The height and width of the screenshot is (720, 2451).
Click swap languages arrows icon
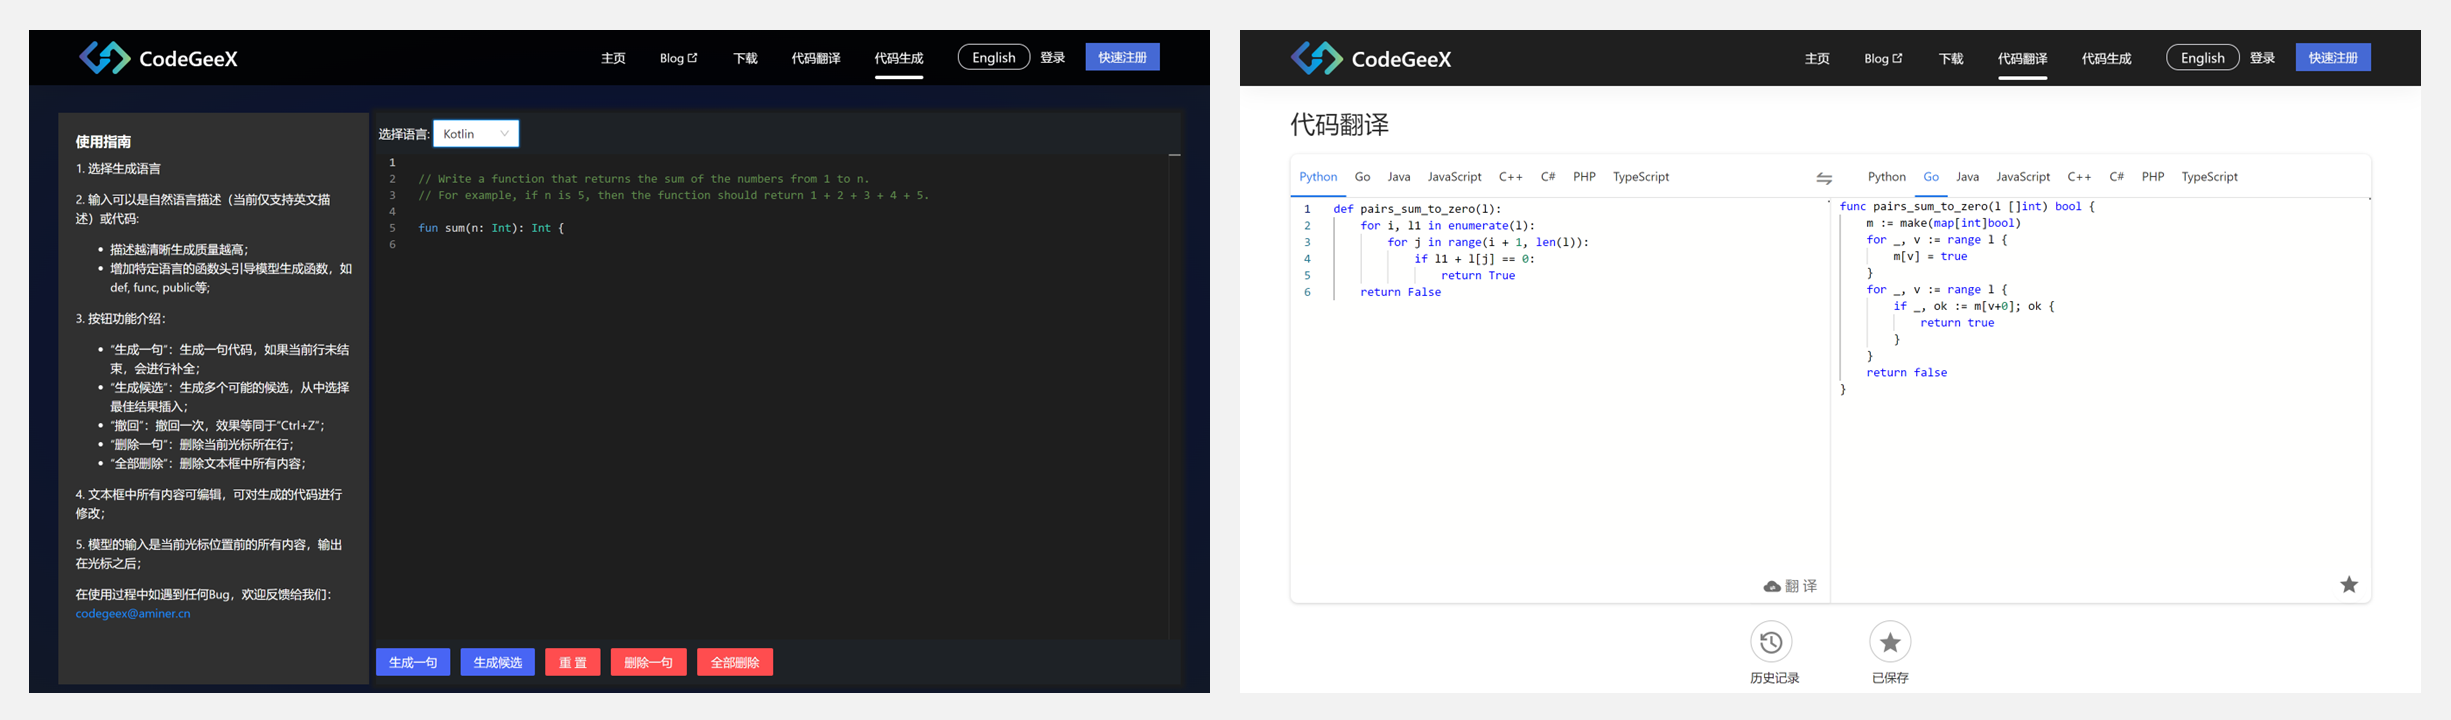point(1824,178)
